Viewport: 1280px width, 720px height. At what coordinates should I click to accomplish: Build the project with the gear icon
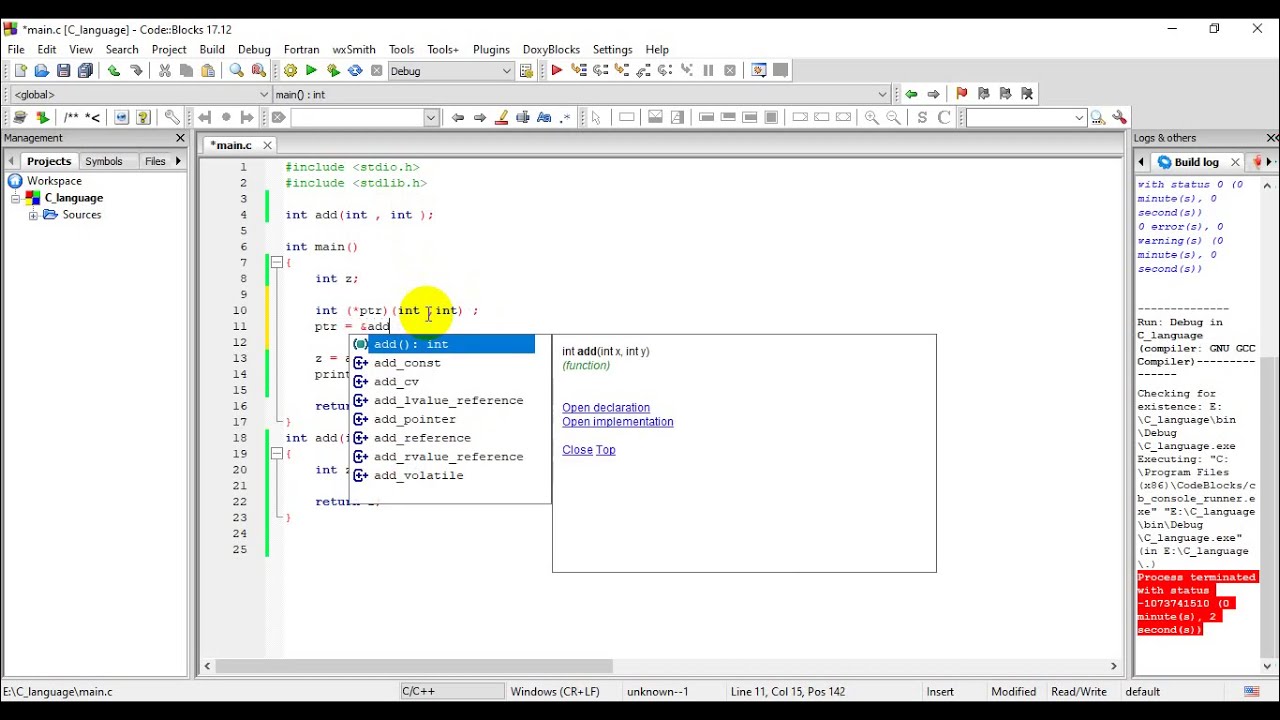(x=290, y=71)
